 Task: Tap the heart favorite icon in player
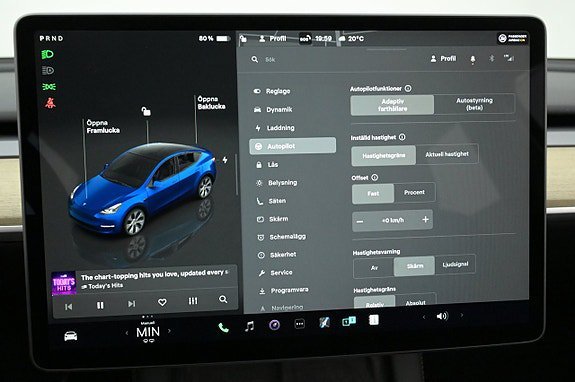[162, 302]
